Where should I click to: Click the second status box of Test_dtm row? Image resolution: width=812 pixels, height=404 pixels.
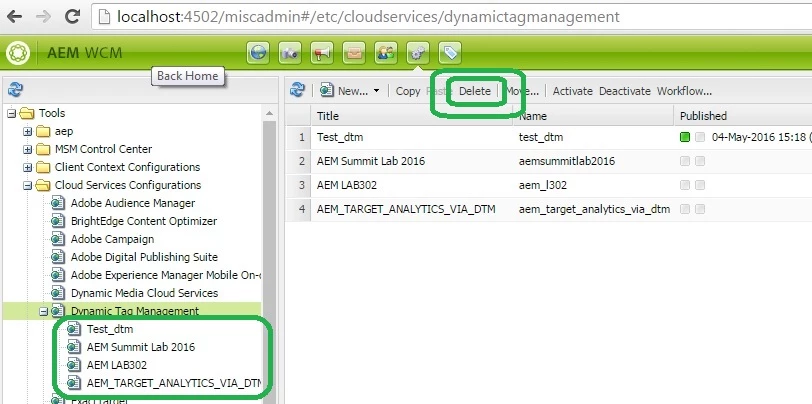coord(700,137)
